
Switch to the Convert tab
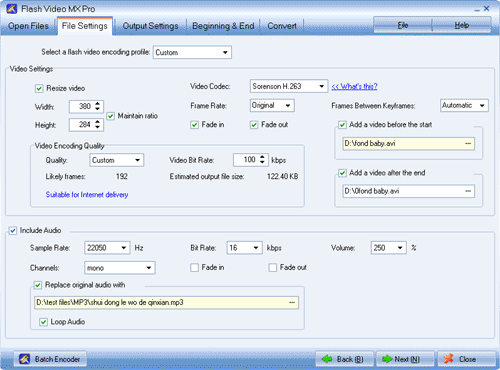(282, 26)
